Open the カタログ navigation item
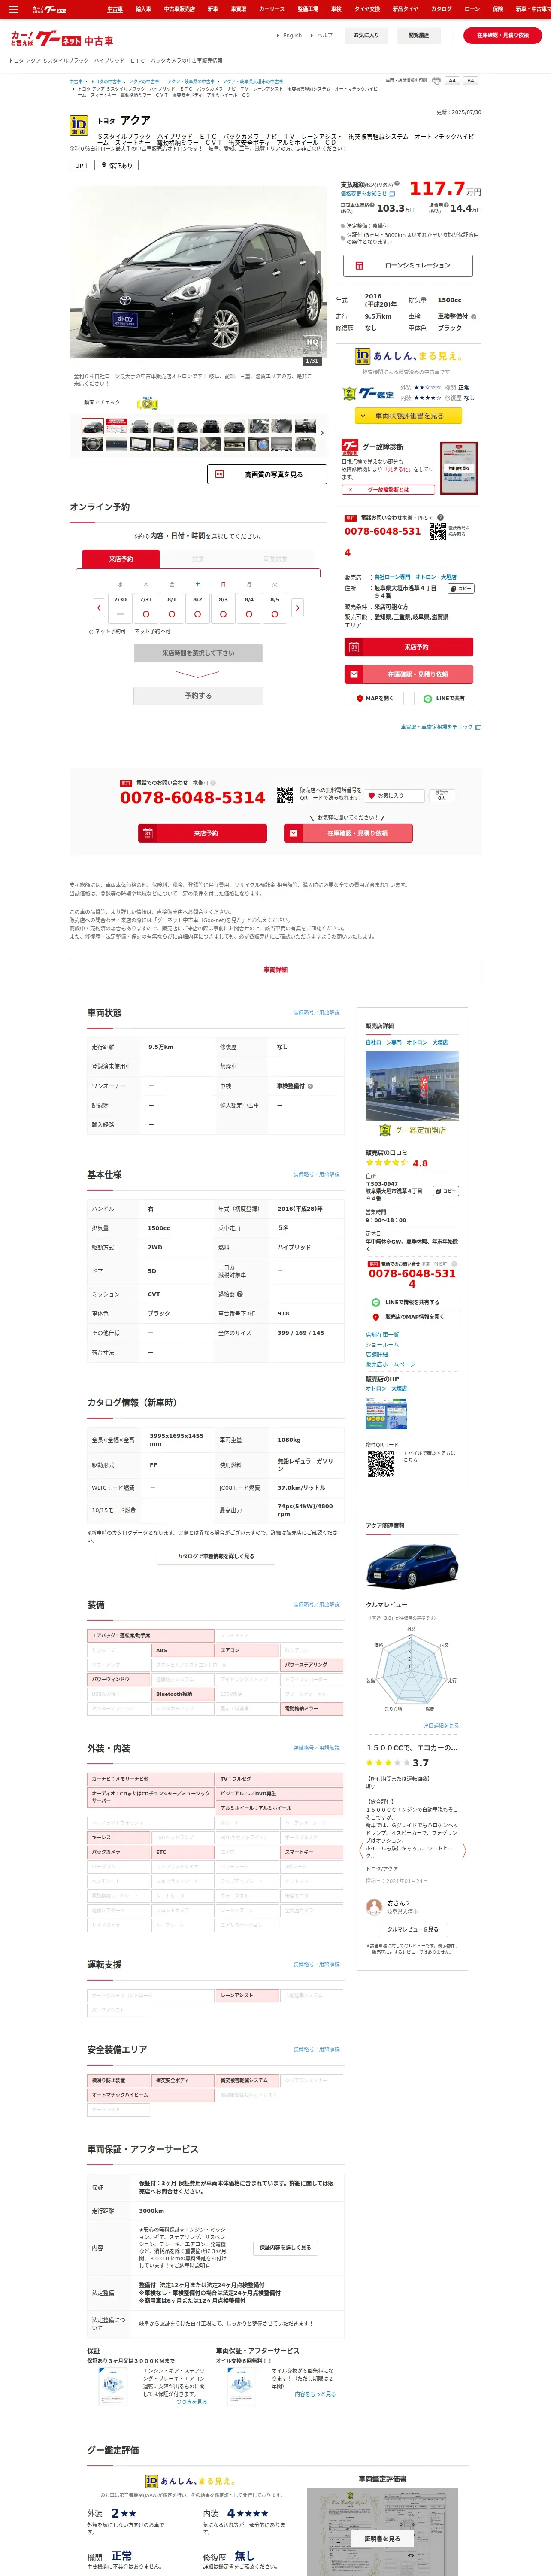 click(441, 9)
